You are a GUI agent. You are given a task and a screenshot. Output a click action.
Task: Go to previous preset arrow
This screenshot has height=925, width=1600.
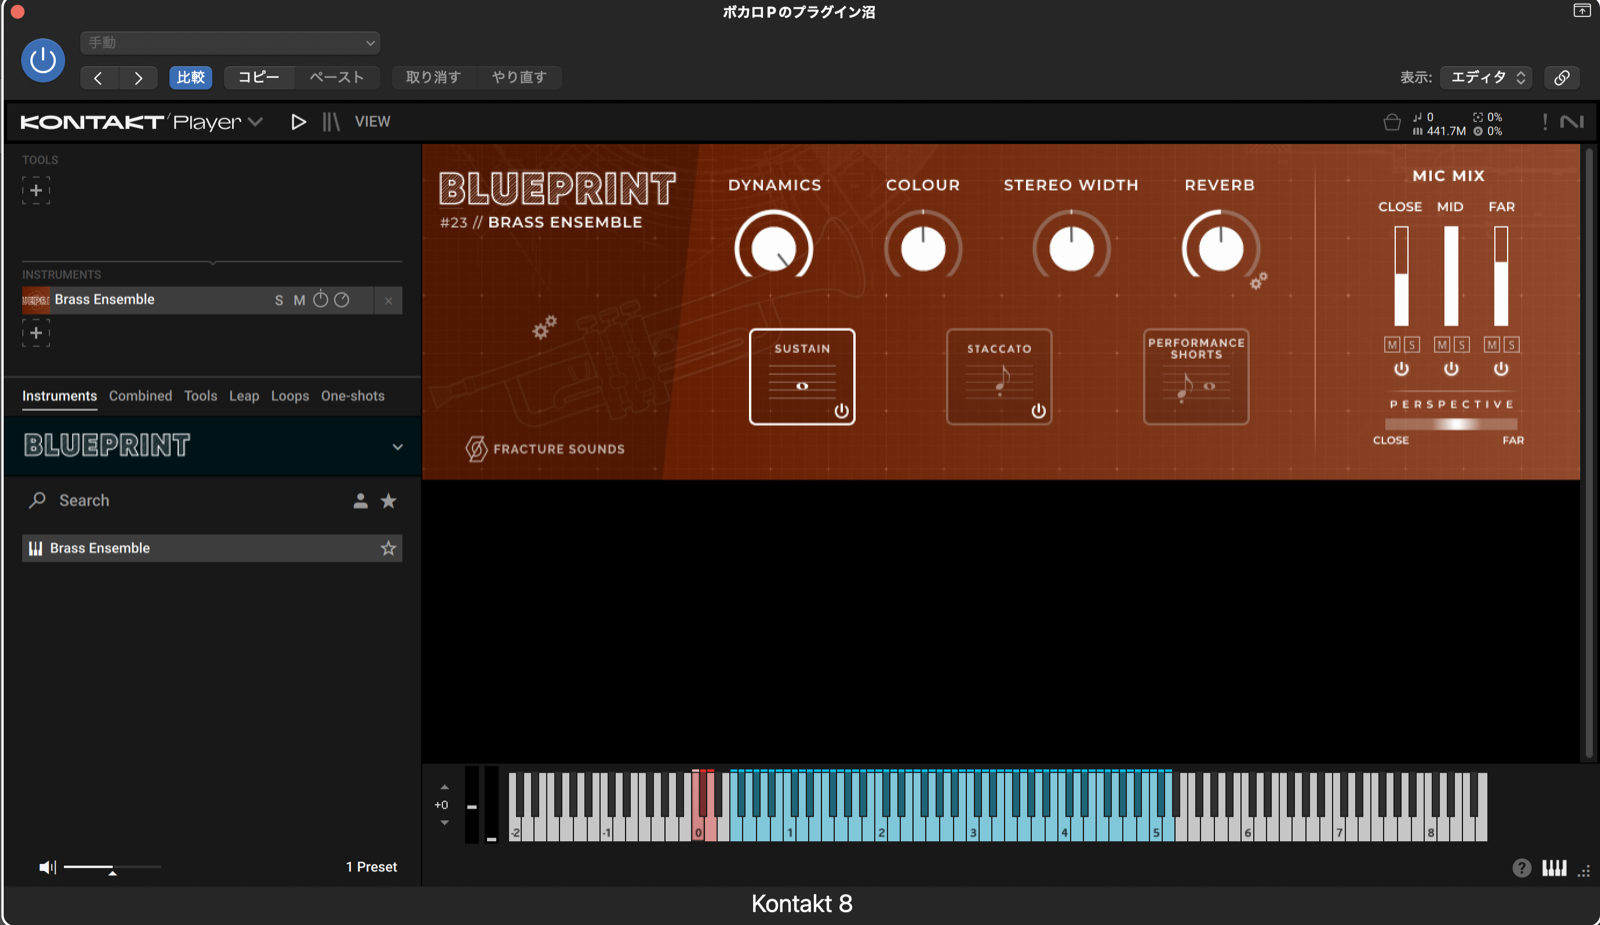pos(98,78)
